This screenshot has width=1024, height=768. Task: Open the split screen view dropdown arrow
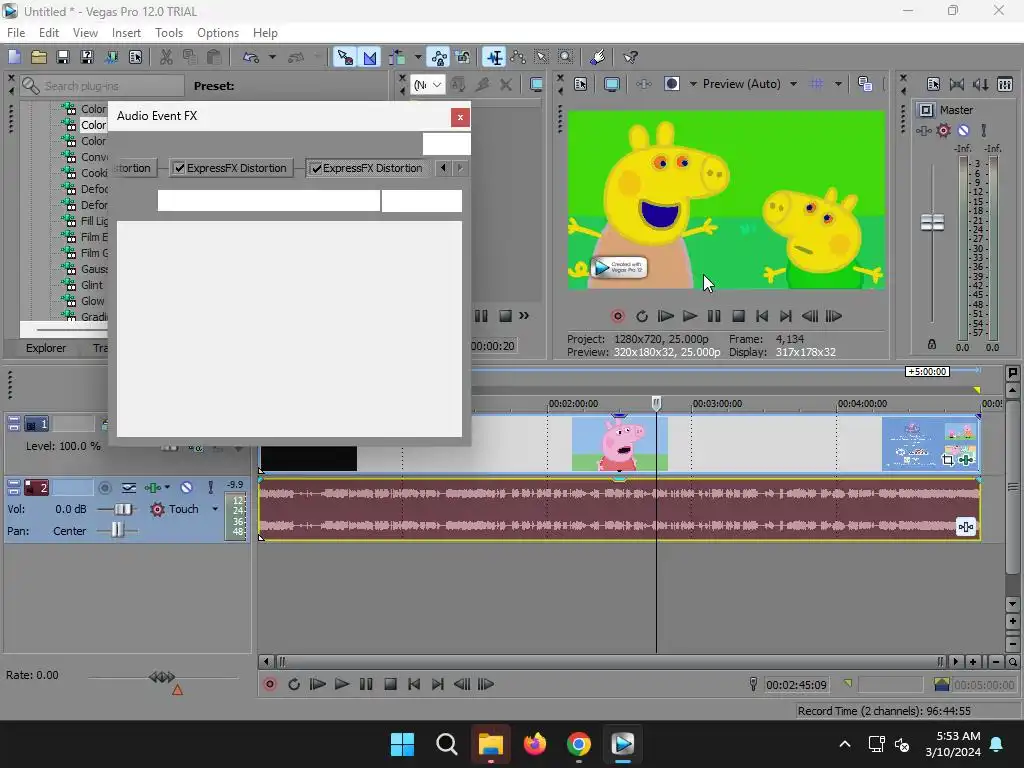click(x=693, y=84)
